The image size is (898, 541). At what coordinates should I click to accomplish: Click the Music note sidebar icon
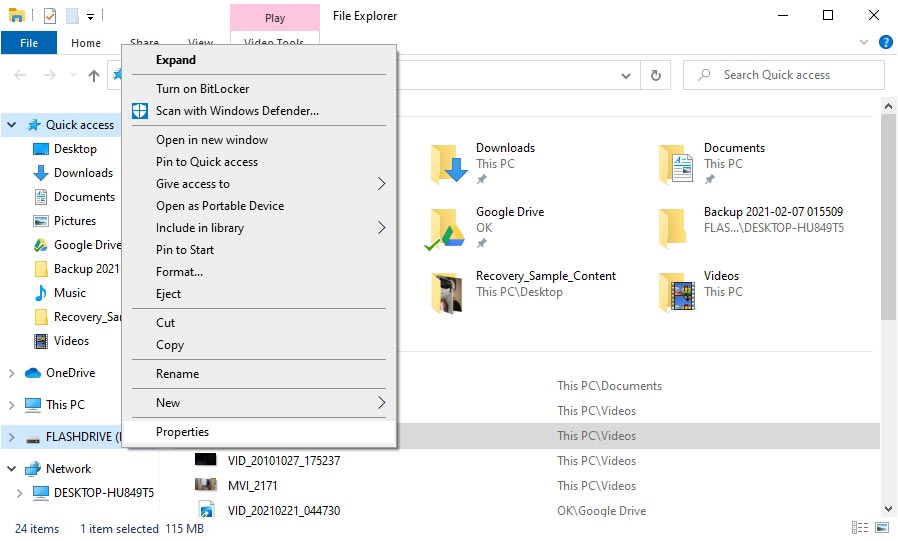click(x=41, y=293)
